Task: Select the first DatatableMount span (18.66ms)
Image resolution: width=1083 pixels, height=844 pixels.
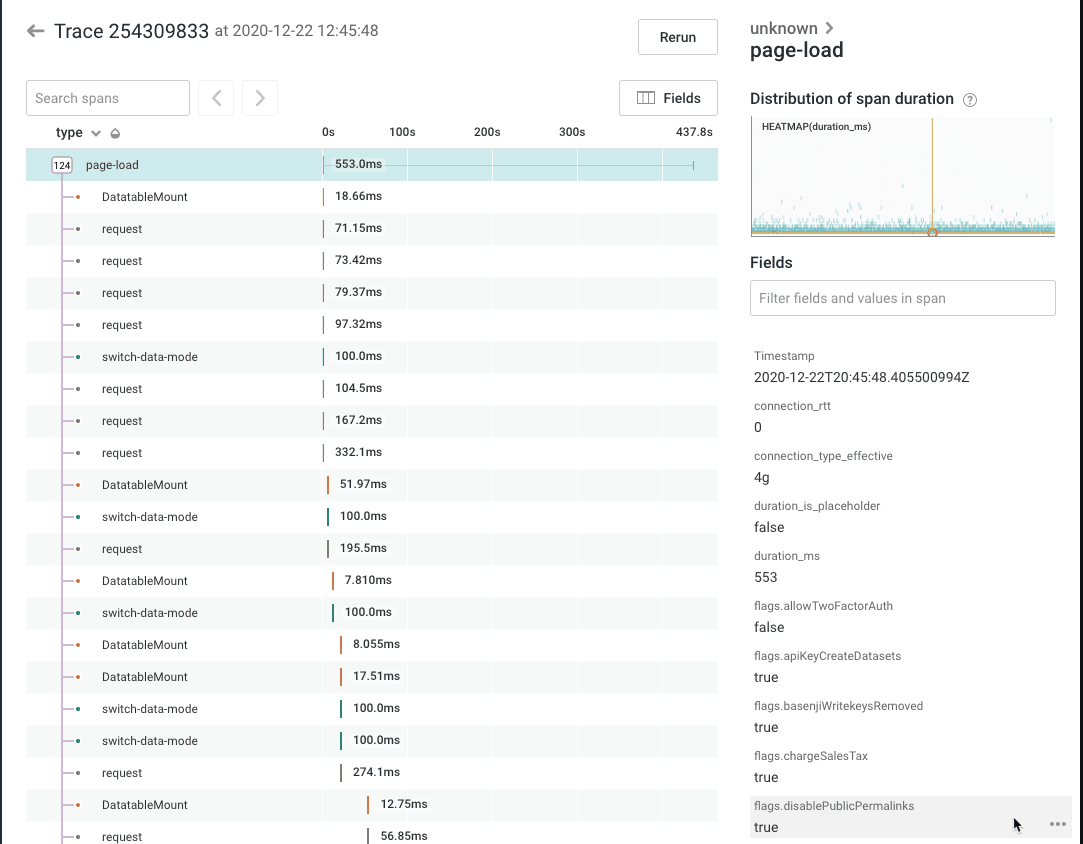Action: coord(144,197)
